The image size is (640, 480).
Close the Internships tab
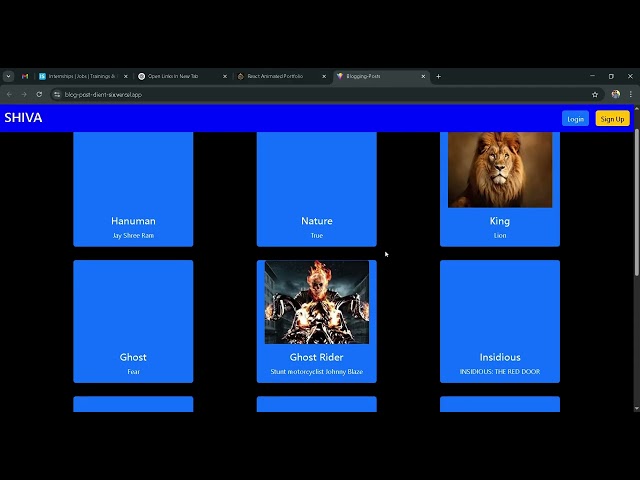coord(126,76)
